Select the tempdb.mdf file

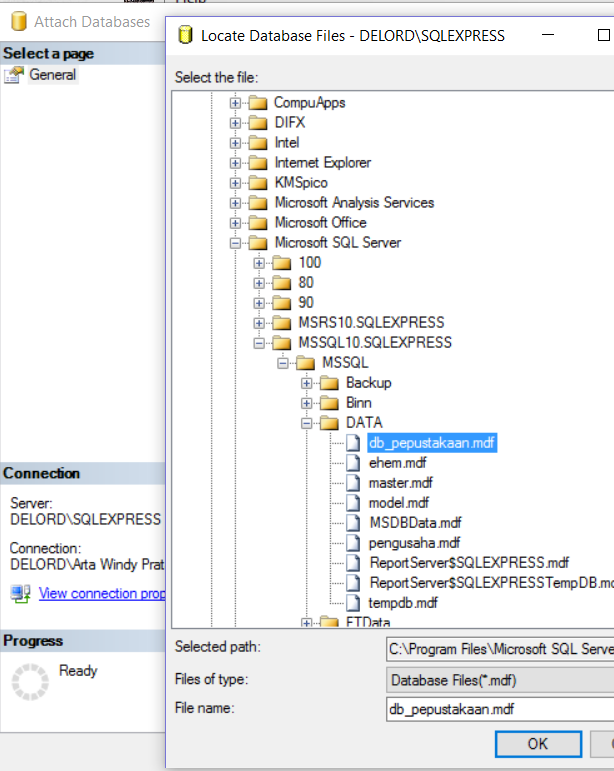(x=403, y=603)
